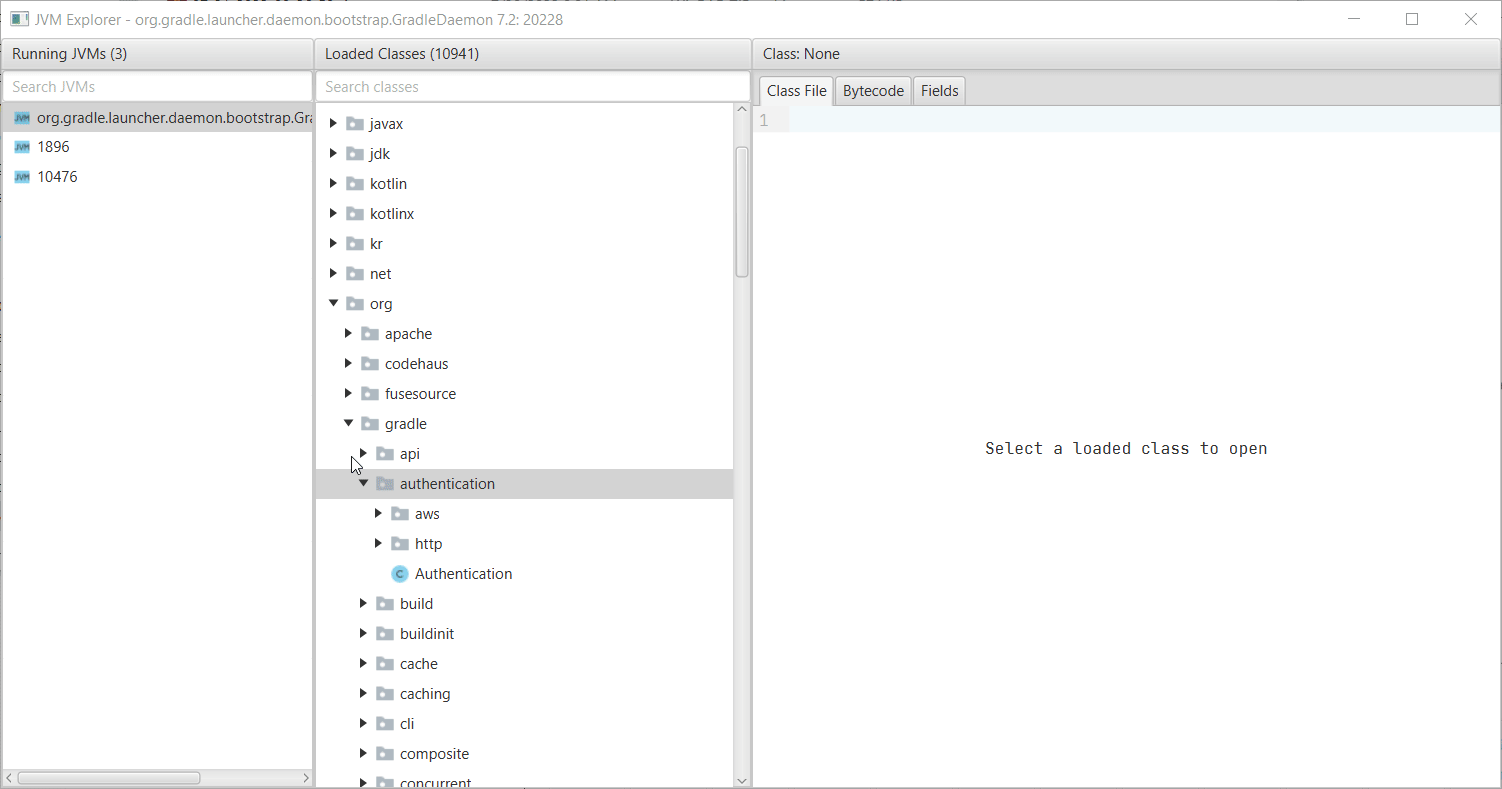Image resolution: width=1502 pixels, height=789 pixels.
Task: Click the JVM Explorer window title icon
Action: (x=19, y=19)
